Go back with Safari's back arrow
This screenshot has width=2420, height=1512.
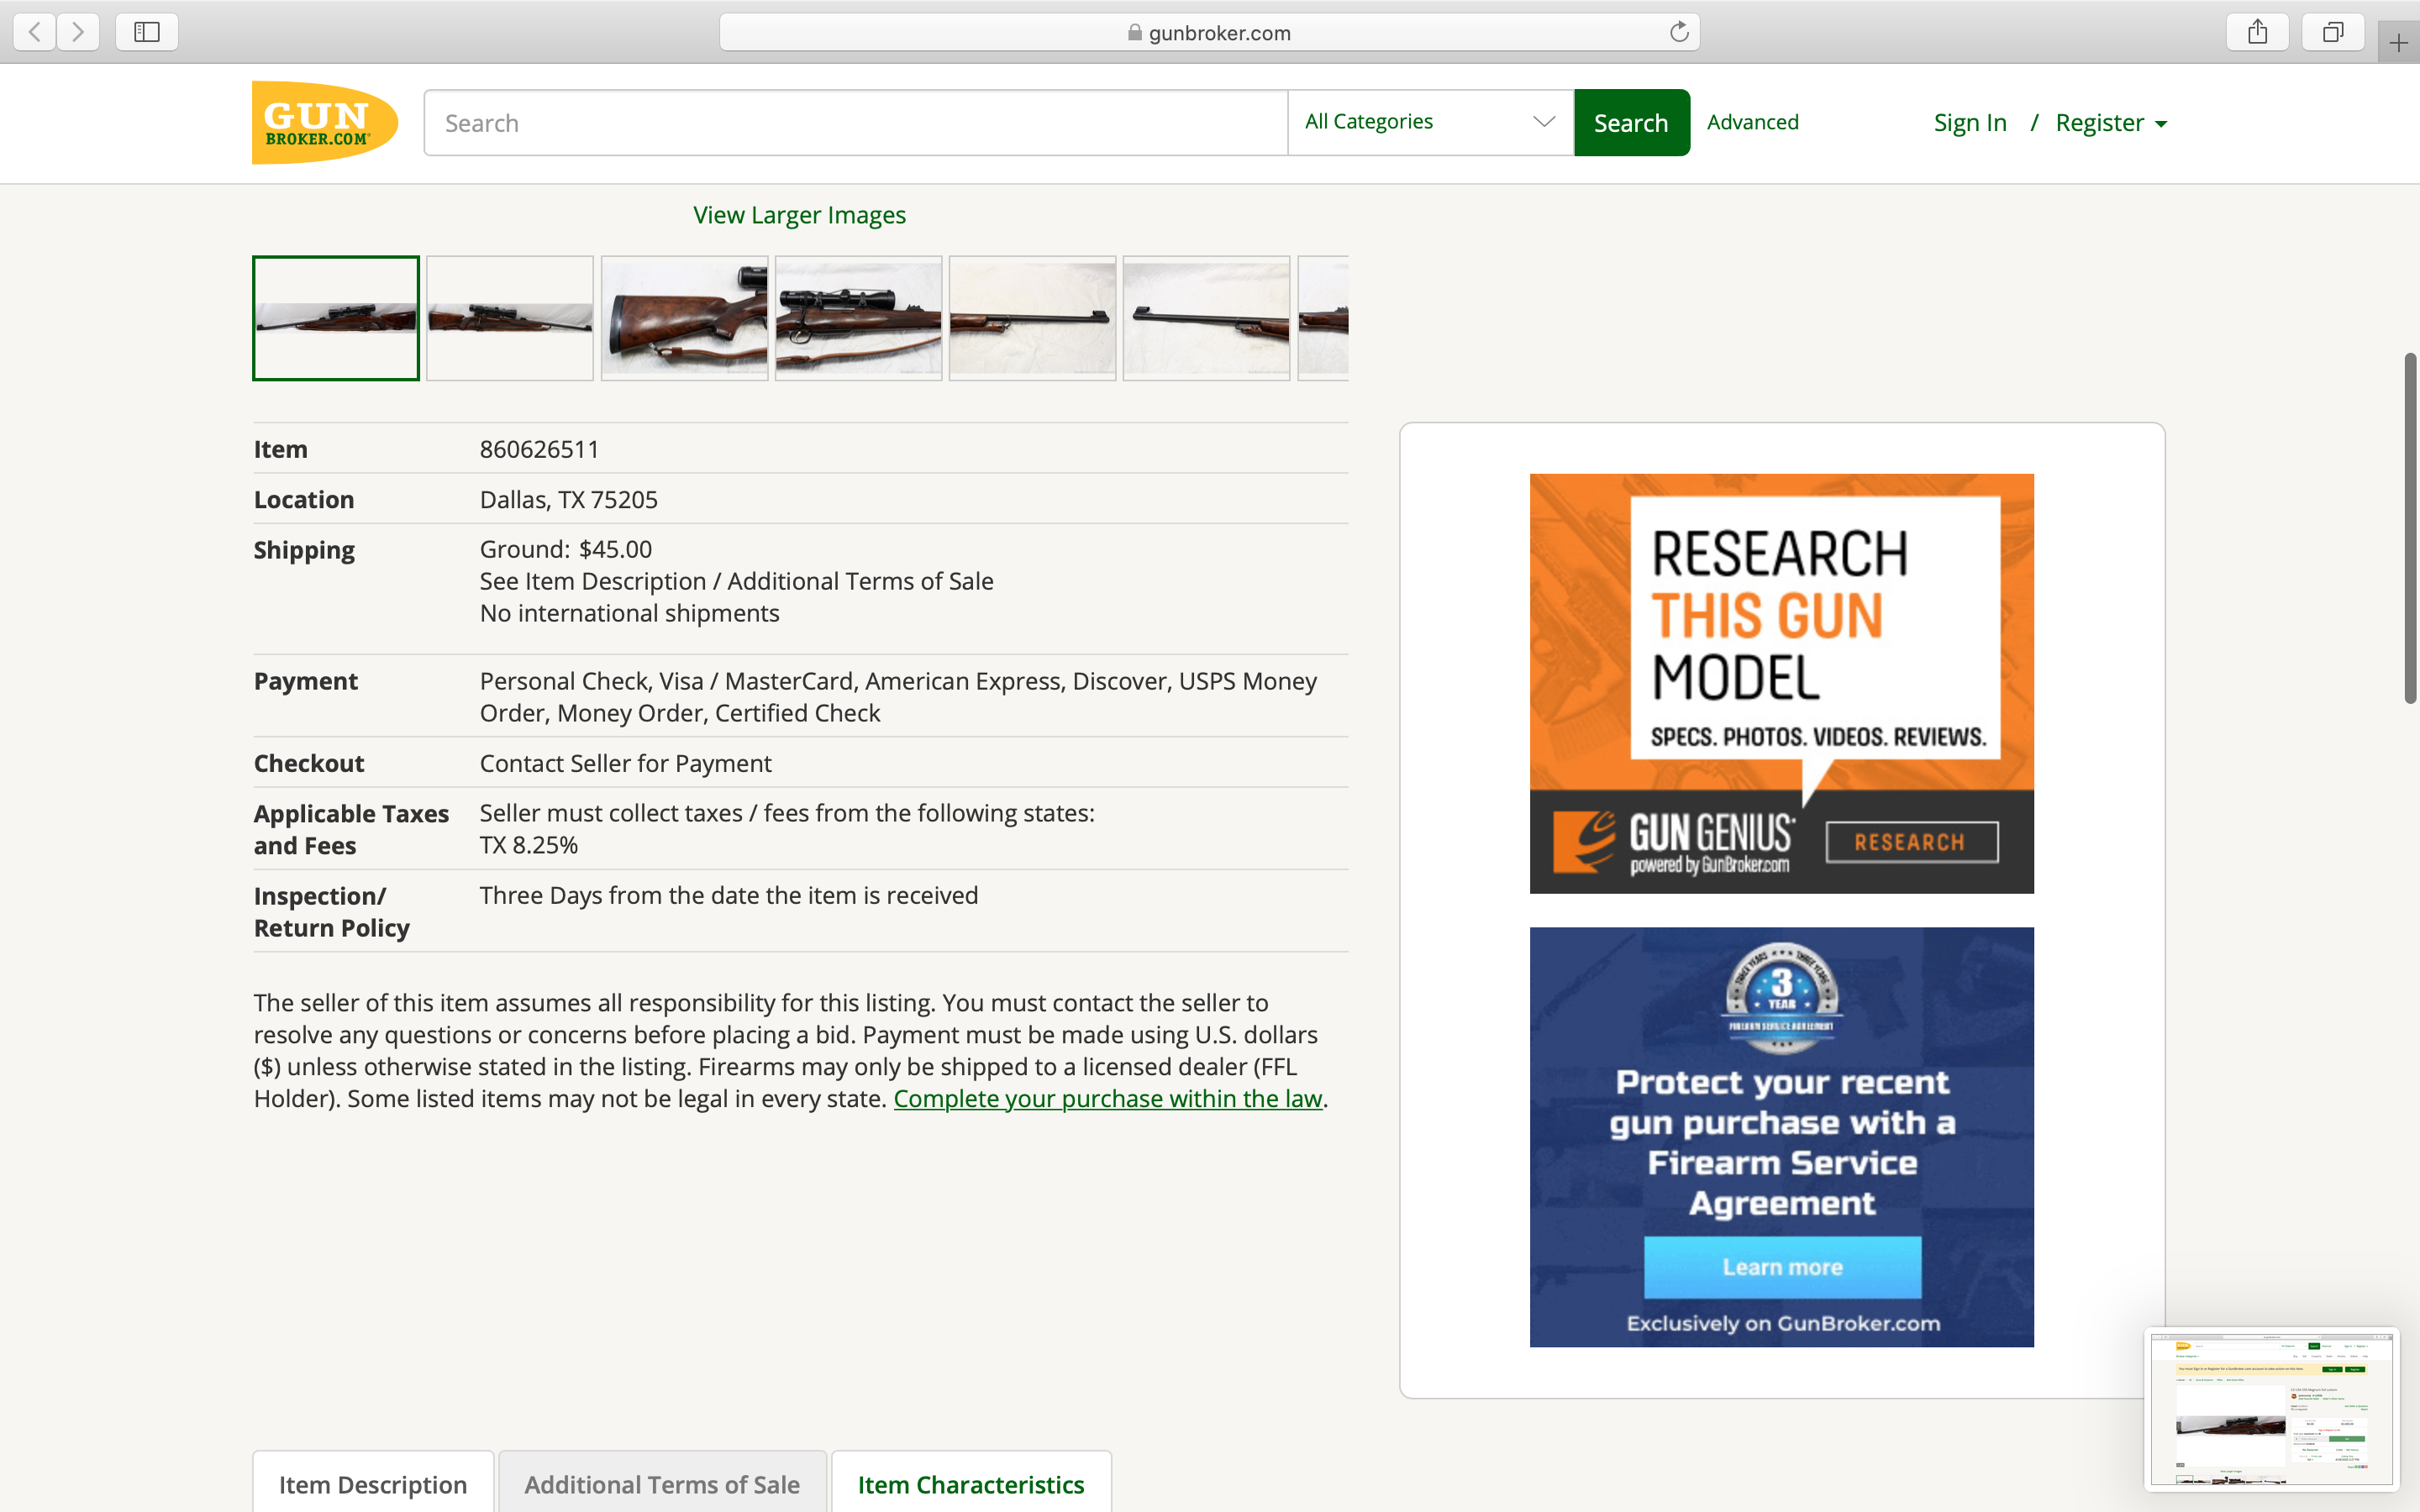tap(35, 32)
